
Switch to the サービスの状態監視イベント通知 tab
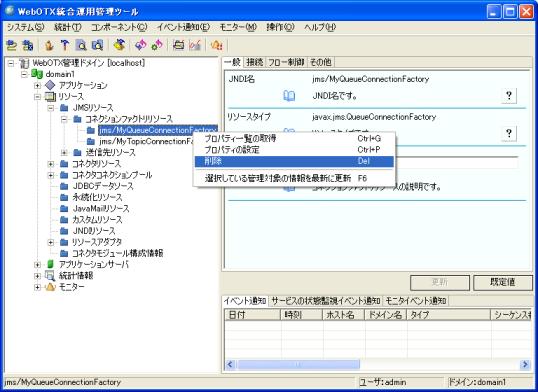coord(326,301)
